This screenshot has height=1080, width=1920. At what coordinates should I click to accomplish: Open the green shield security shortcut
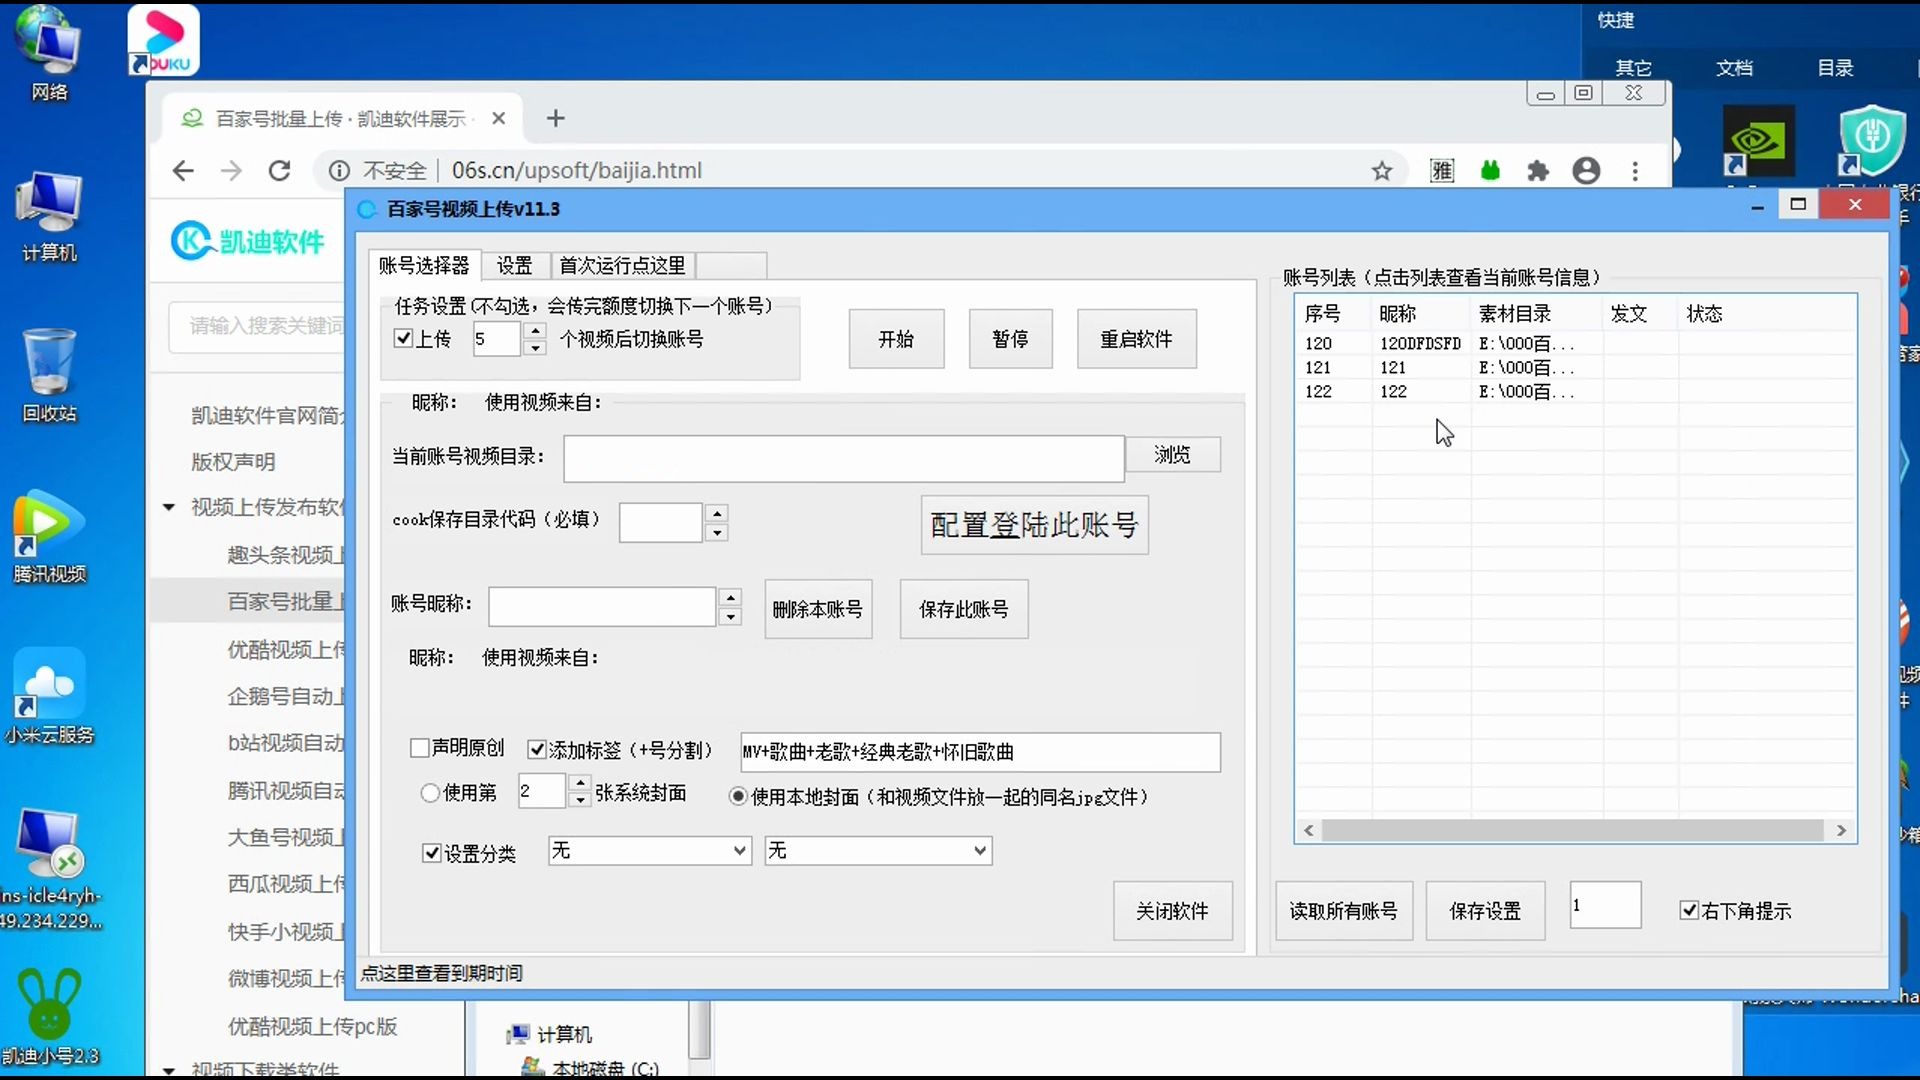click(x=1872, y=140)
